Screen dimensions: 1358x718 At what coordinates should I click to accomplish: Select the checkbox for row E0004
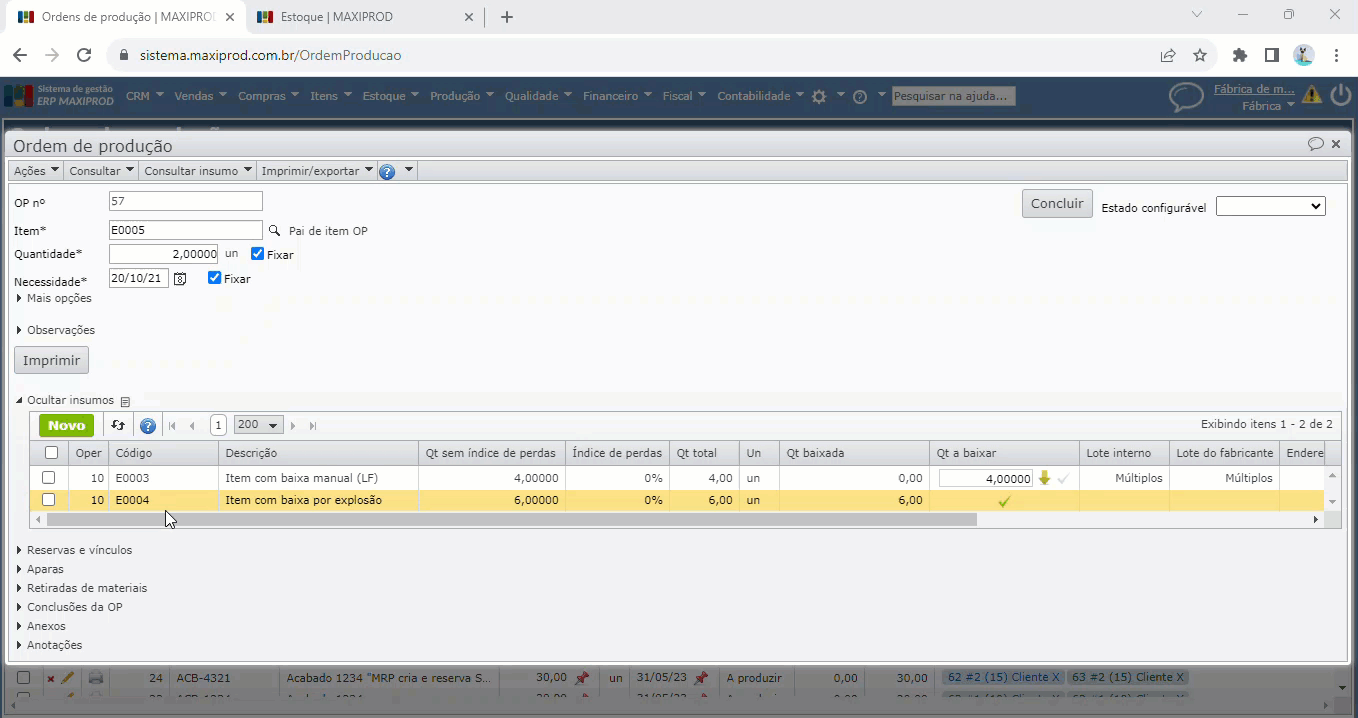49,500
